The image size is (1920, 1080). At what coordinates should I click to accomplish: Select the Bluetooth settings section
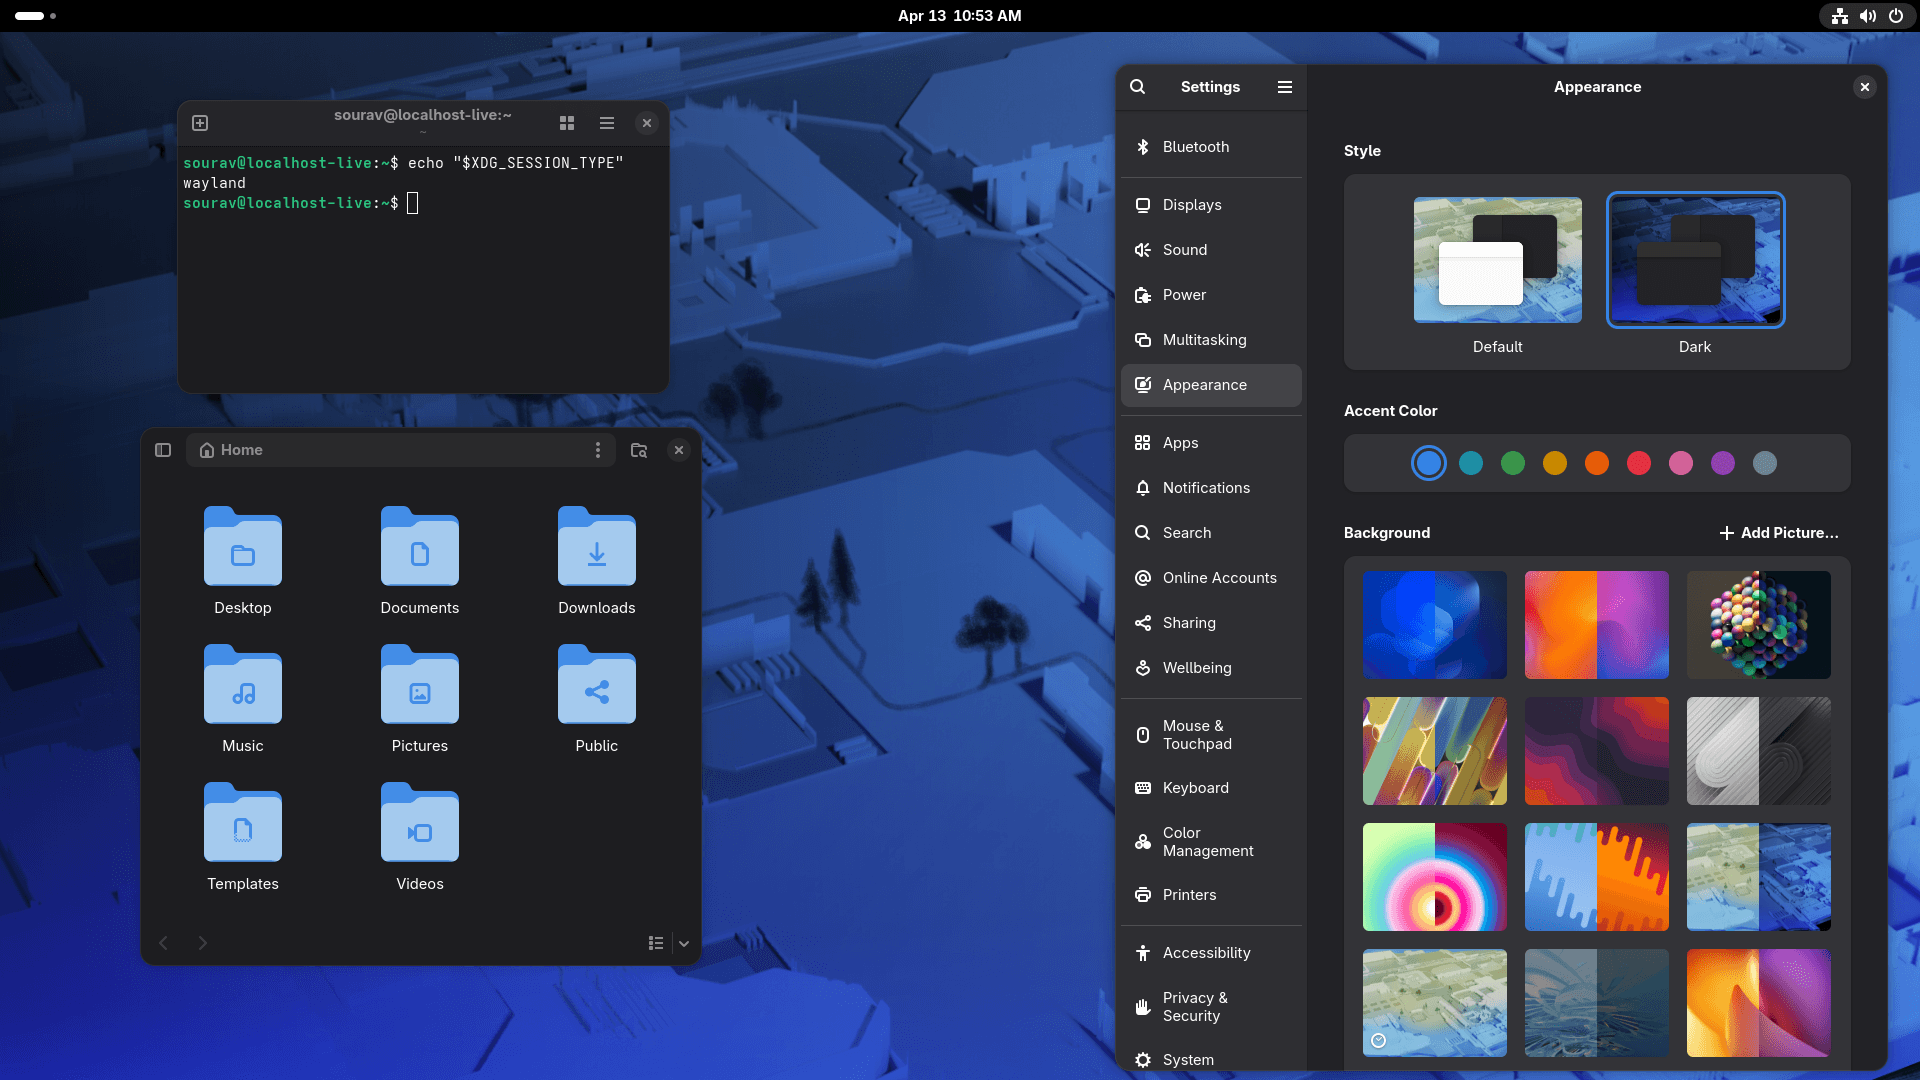coord(1195,146)
